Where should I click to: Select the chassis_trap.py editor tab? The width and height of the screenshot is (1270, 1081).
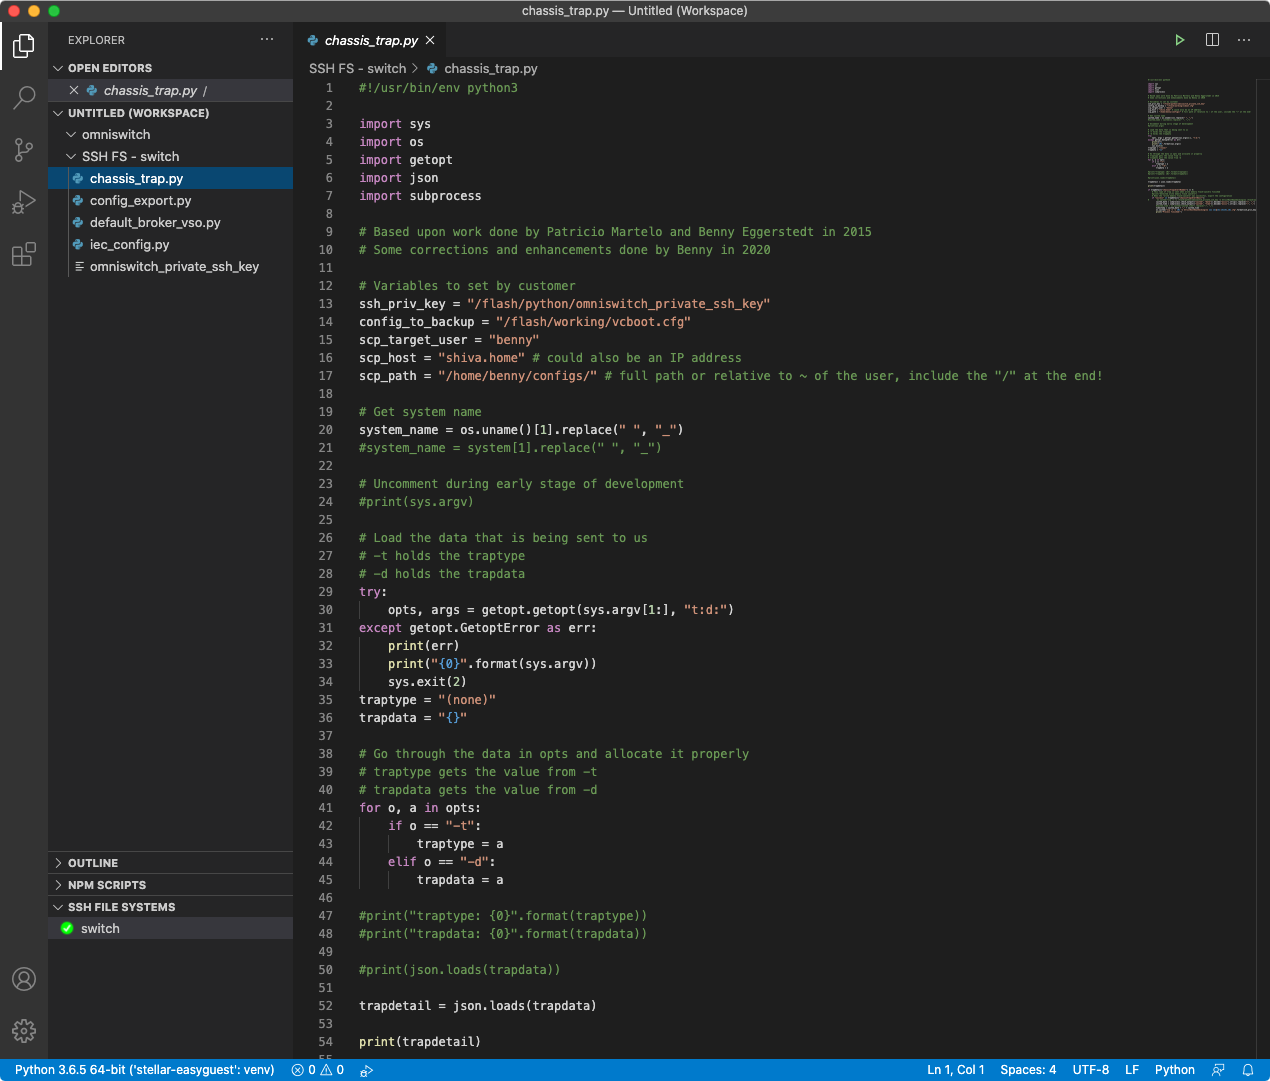370,41
